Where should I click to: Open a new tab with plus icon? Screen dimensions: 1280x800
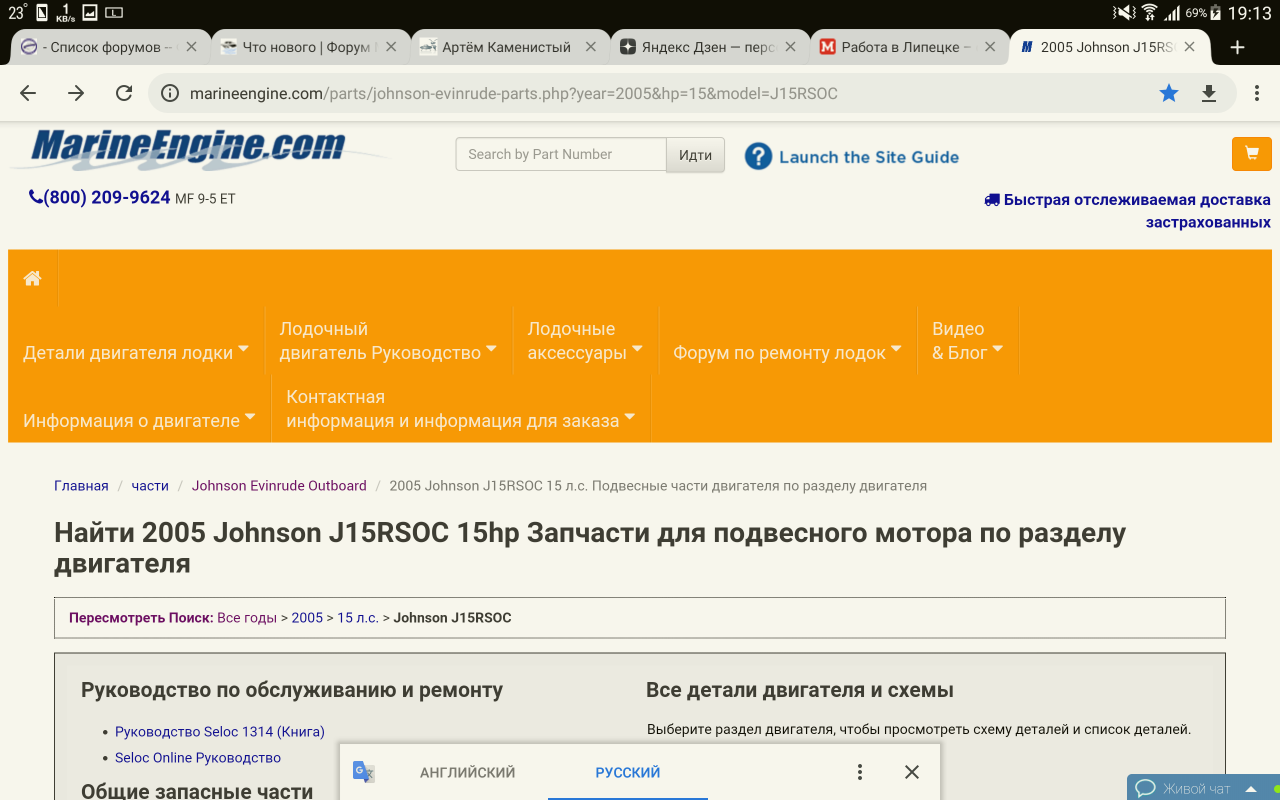pyautogui.click(x=1237, y=47)
